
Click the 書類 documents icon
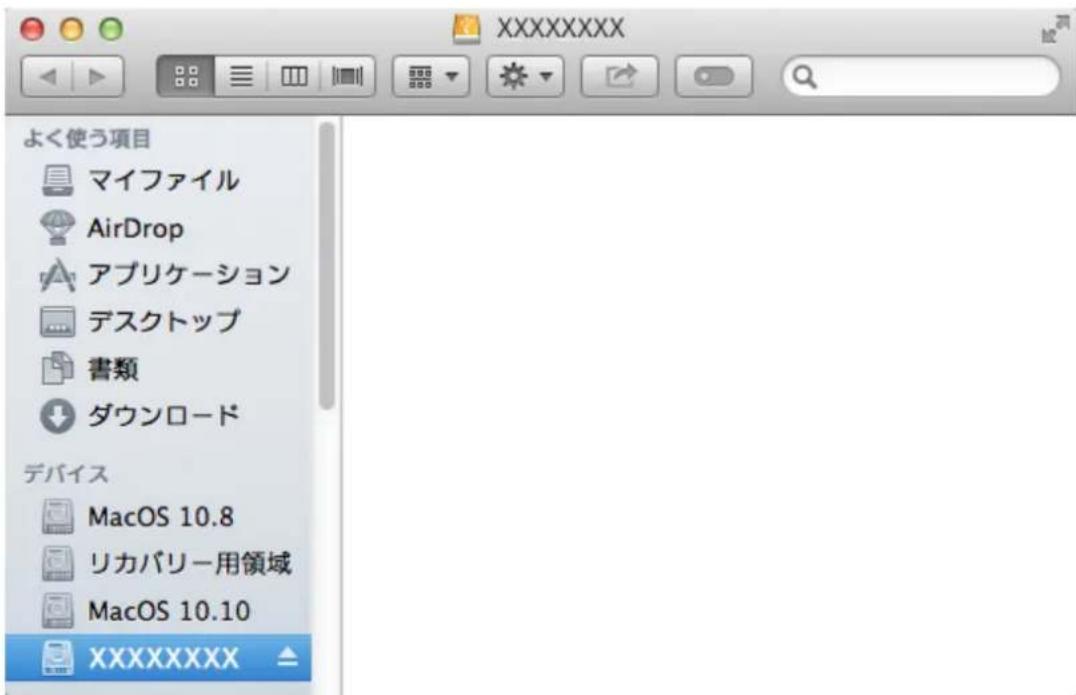coord(58,368)
